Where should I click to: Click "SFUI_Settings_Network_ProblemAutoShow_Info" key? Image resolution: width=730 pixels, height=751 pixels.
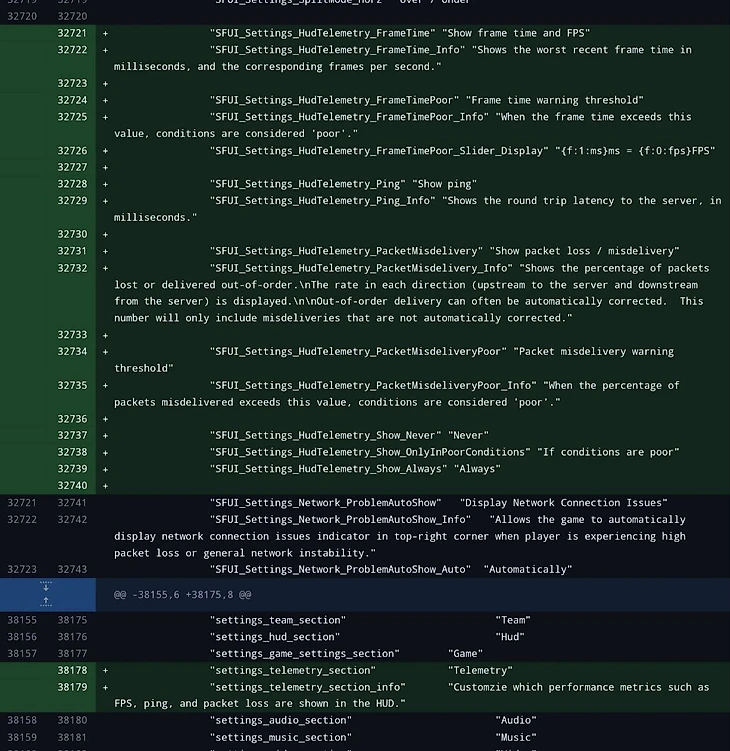click(340, 520)
